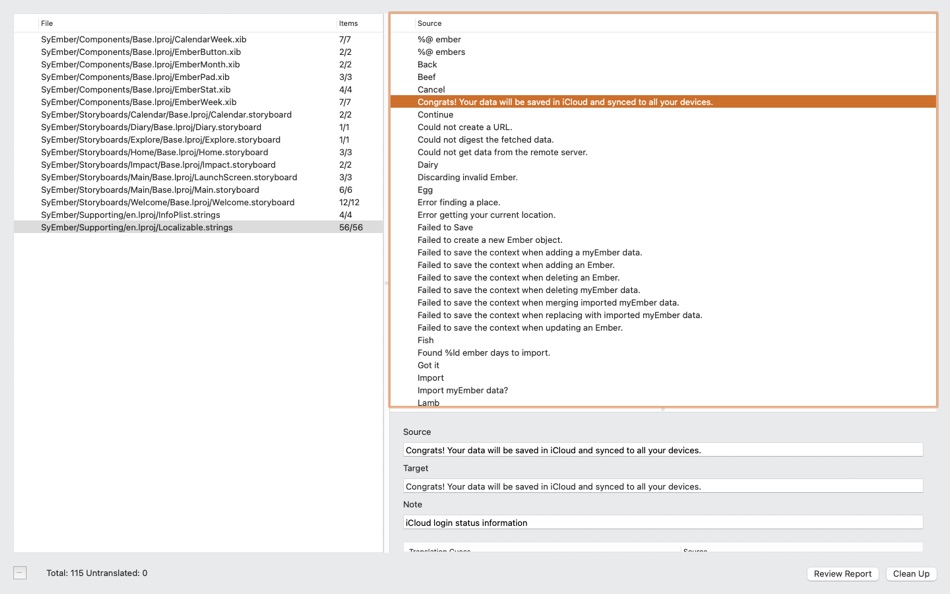Select 'Error getting your current location.' string
The width and height of the screenshot is (950, 594).
click(663, 215)
